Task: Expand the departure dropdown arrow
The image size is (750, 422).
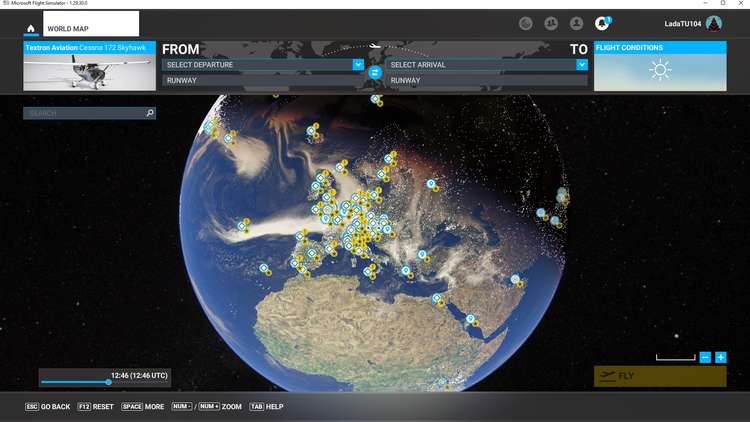Action: point(358,65)
